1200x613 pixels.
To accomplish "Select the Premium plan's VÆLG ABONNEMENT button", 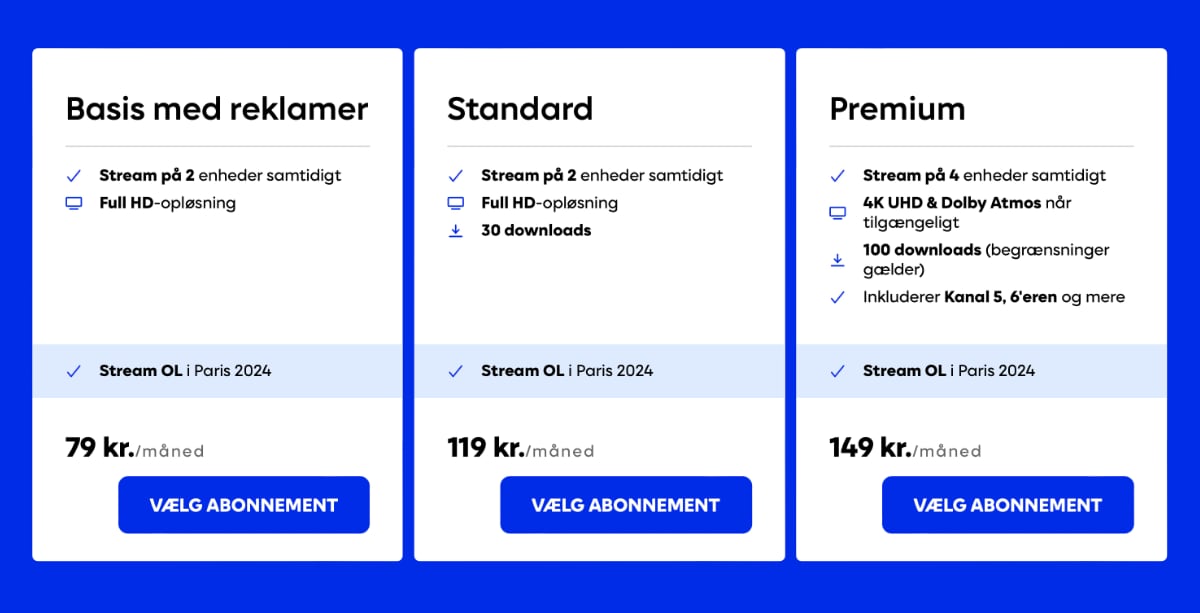I will [1007, 505].
